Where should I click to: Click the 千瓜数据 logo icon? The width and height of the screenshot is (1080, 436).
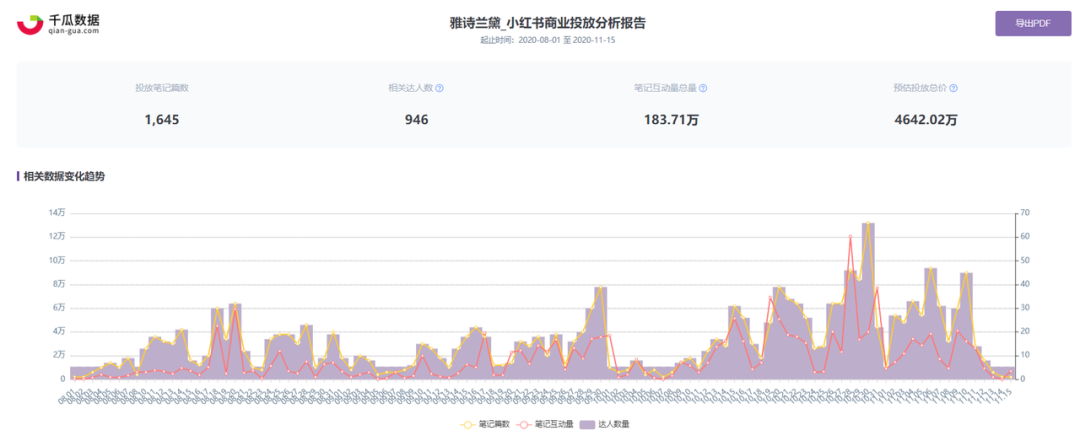(x=31, y=24)
